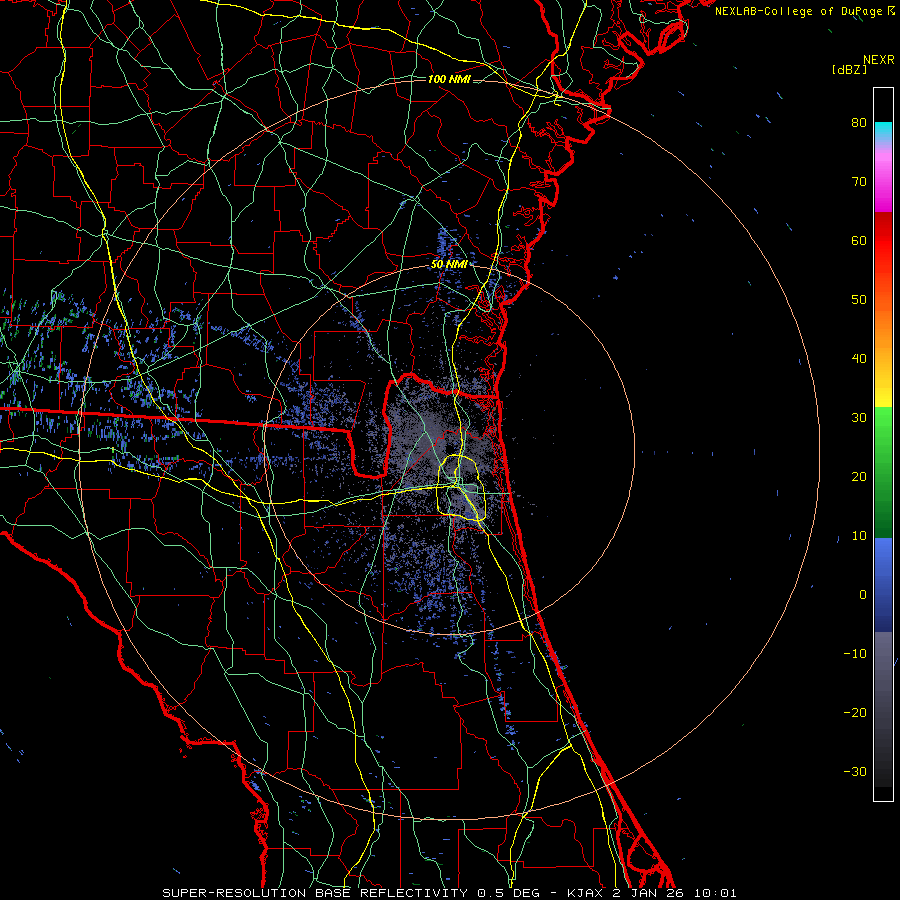
Task: Click the 10 value on dBZ scale
Action: click(859, 536)
